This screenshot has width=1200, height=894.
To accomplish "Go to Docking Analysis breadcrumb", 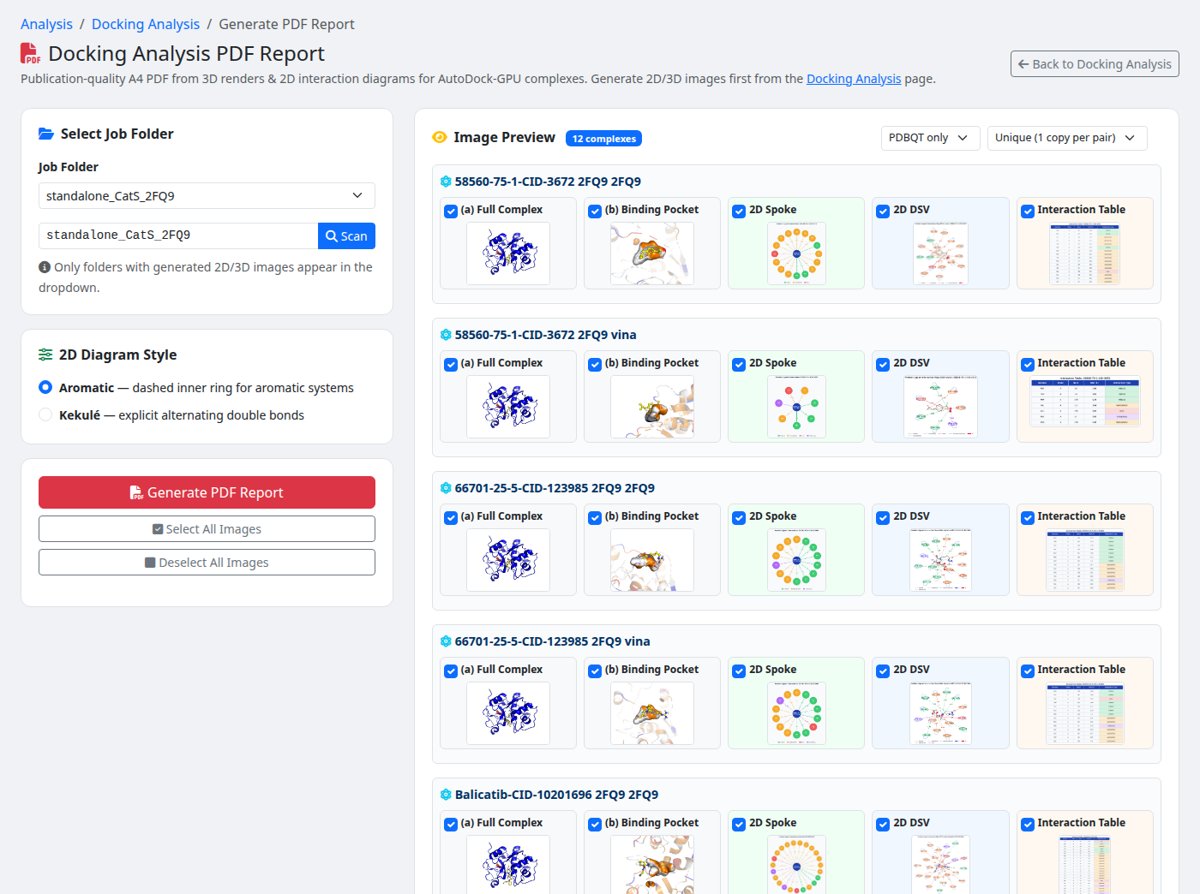I will [145, 24].
